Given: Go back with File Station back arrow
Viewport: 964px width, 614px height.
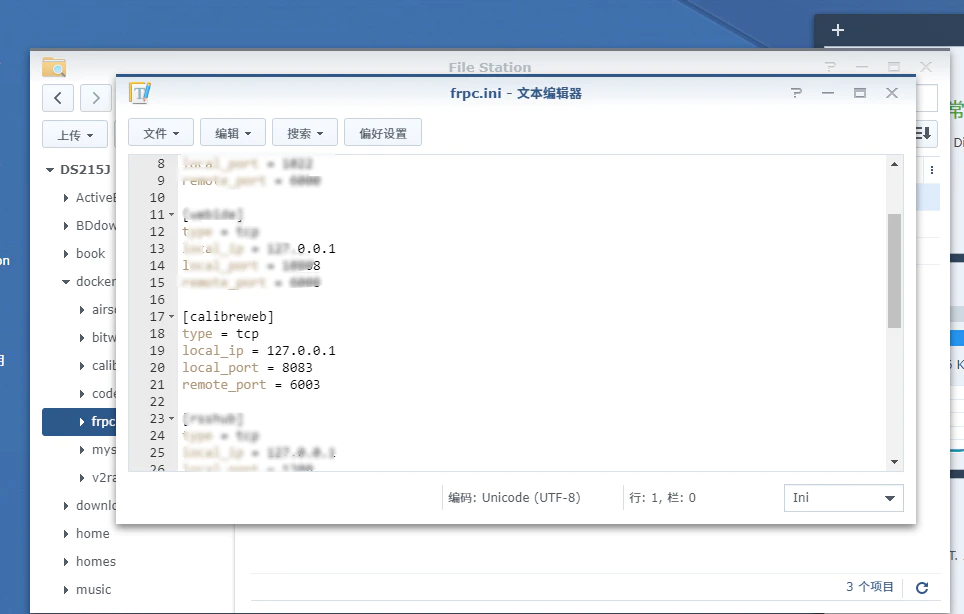Looking at the screenshot, I should click(58, 97).
